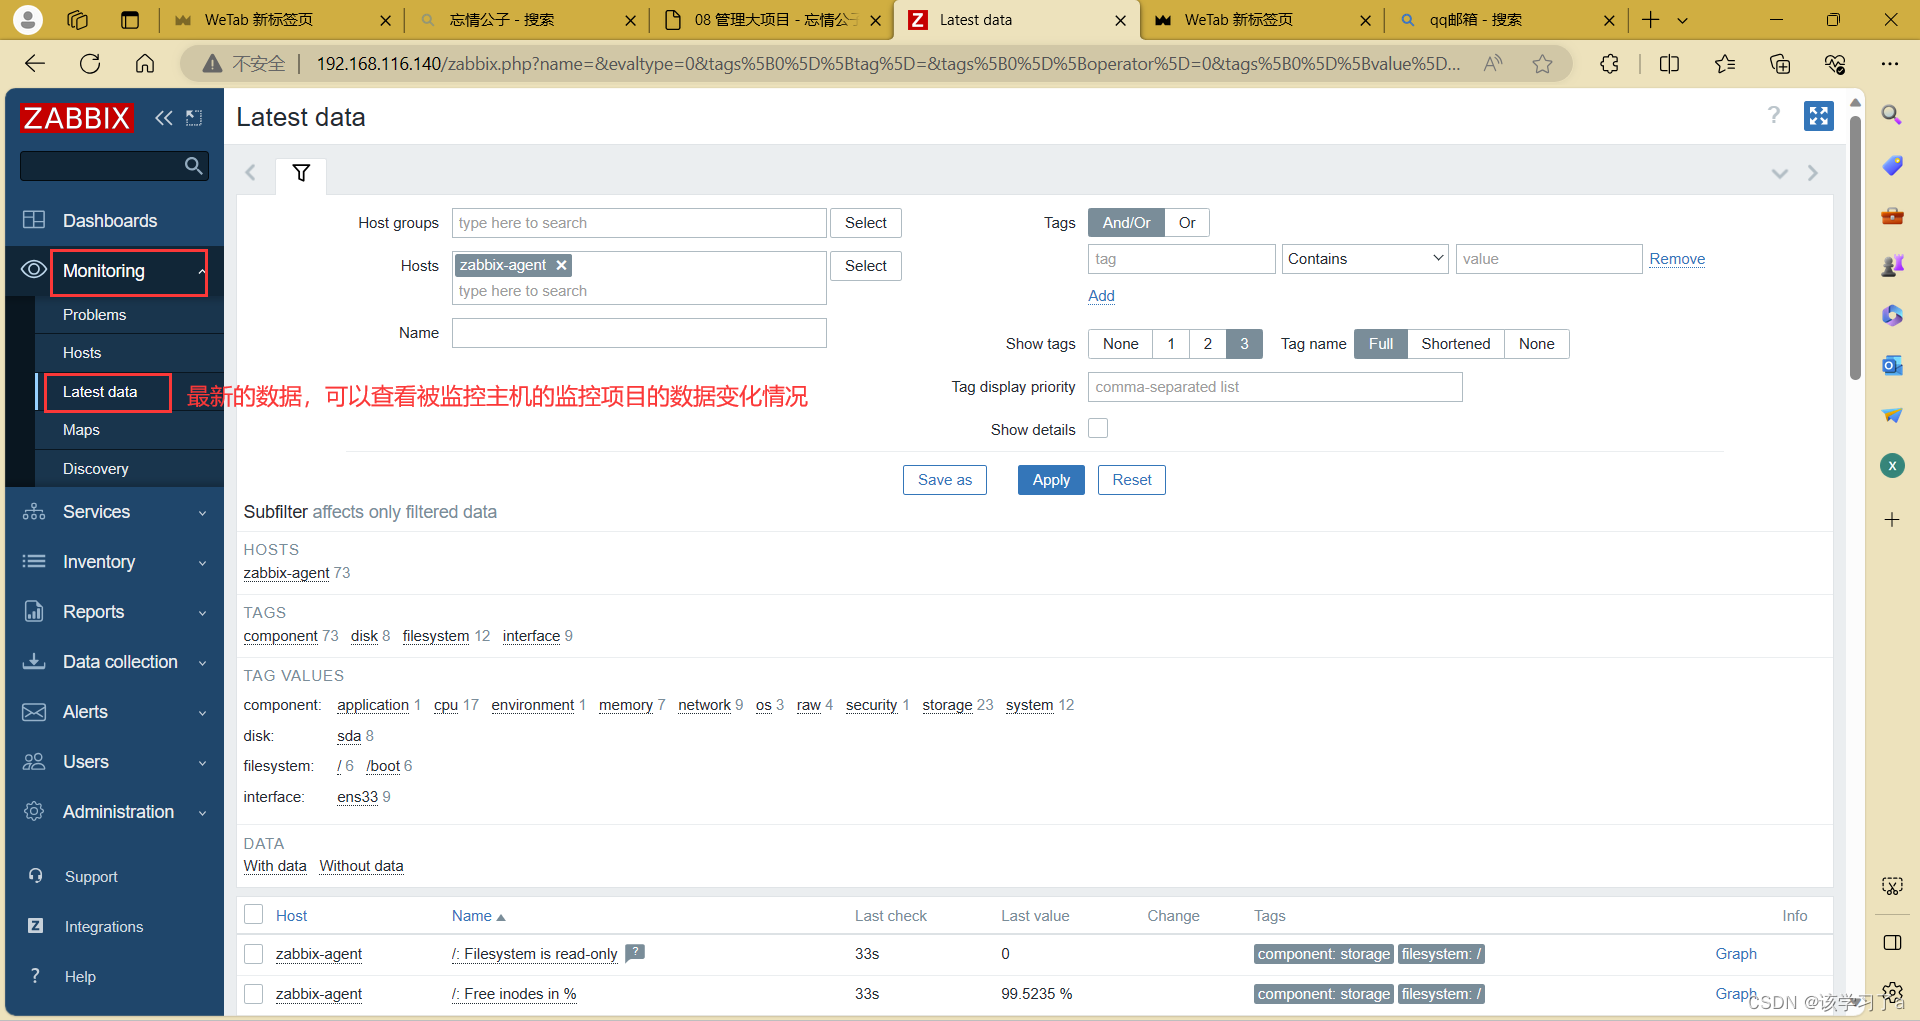Expand the Reports menu
Viewport: 1920px width, 1021px height.
coord(115,612)
